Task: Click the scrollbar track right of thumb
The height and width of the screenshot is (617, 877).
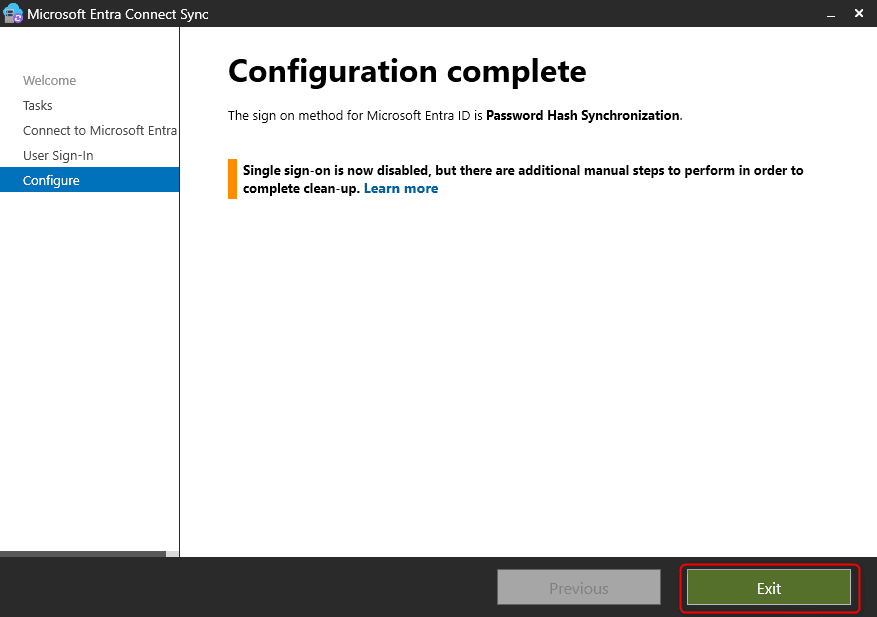Action: pyautogui.click(x=172, y=553)
